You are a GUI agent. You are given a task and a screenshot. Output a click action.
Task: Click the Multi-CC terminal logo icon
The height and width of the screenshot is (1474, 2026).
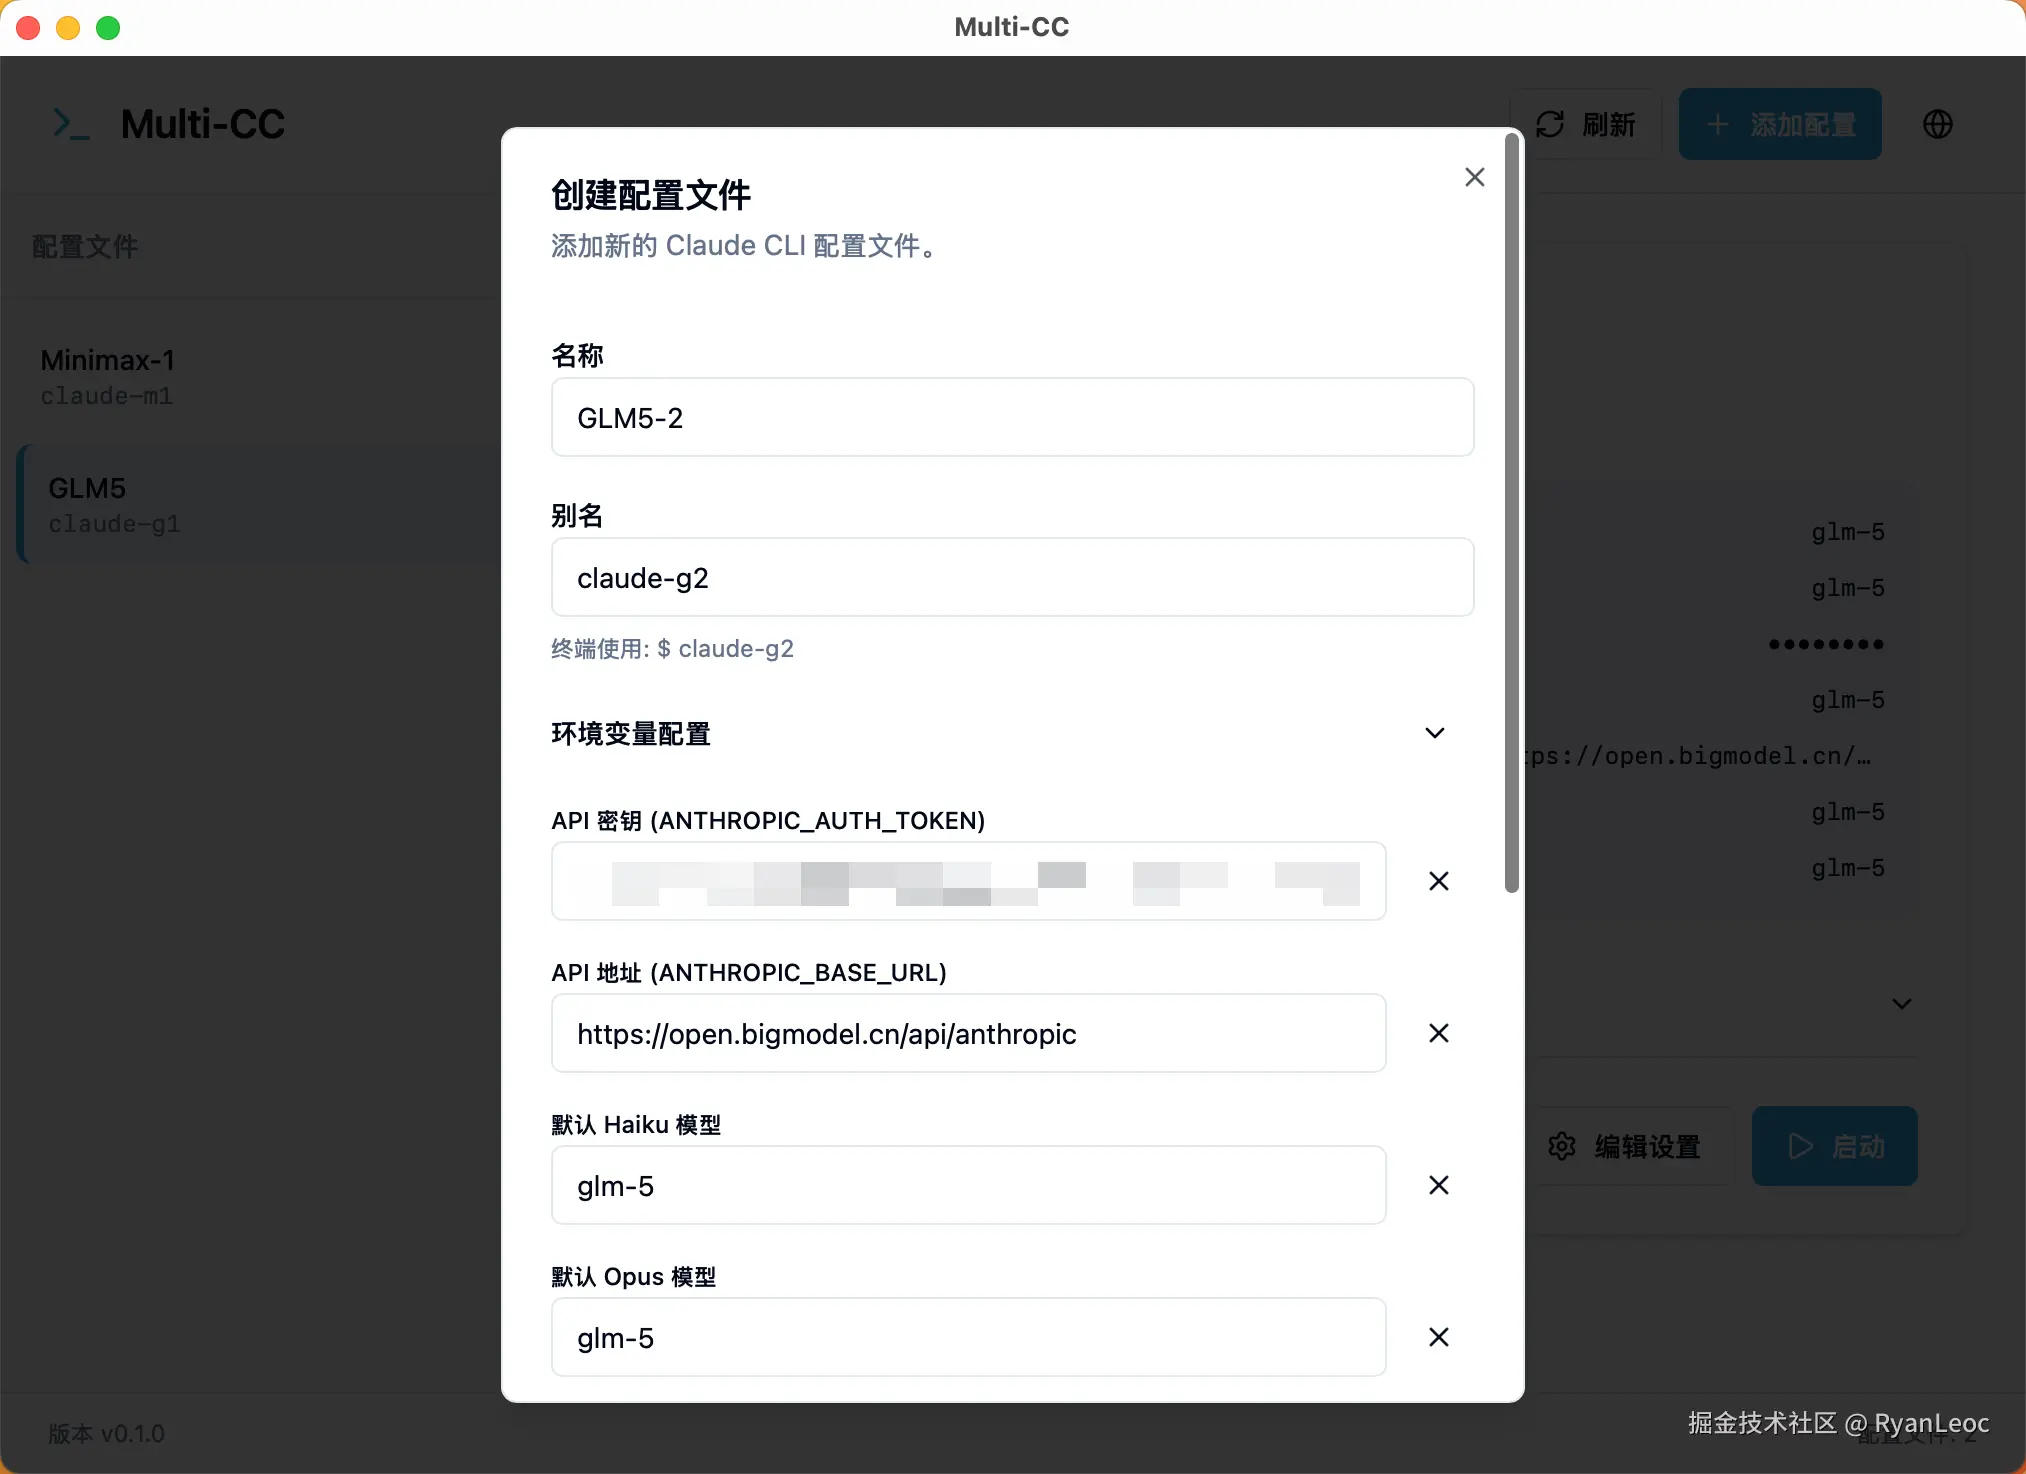coord(70,124)
